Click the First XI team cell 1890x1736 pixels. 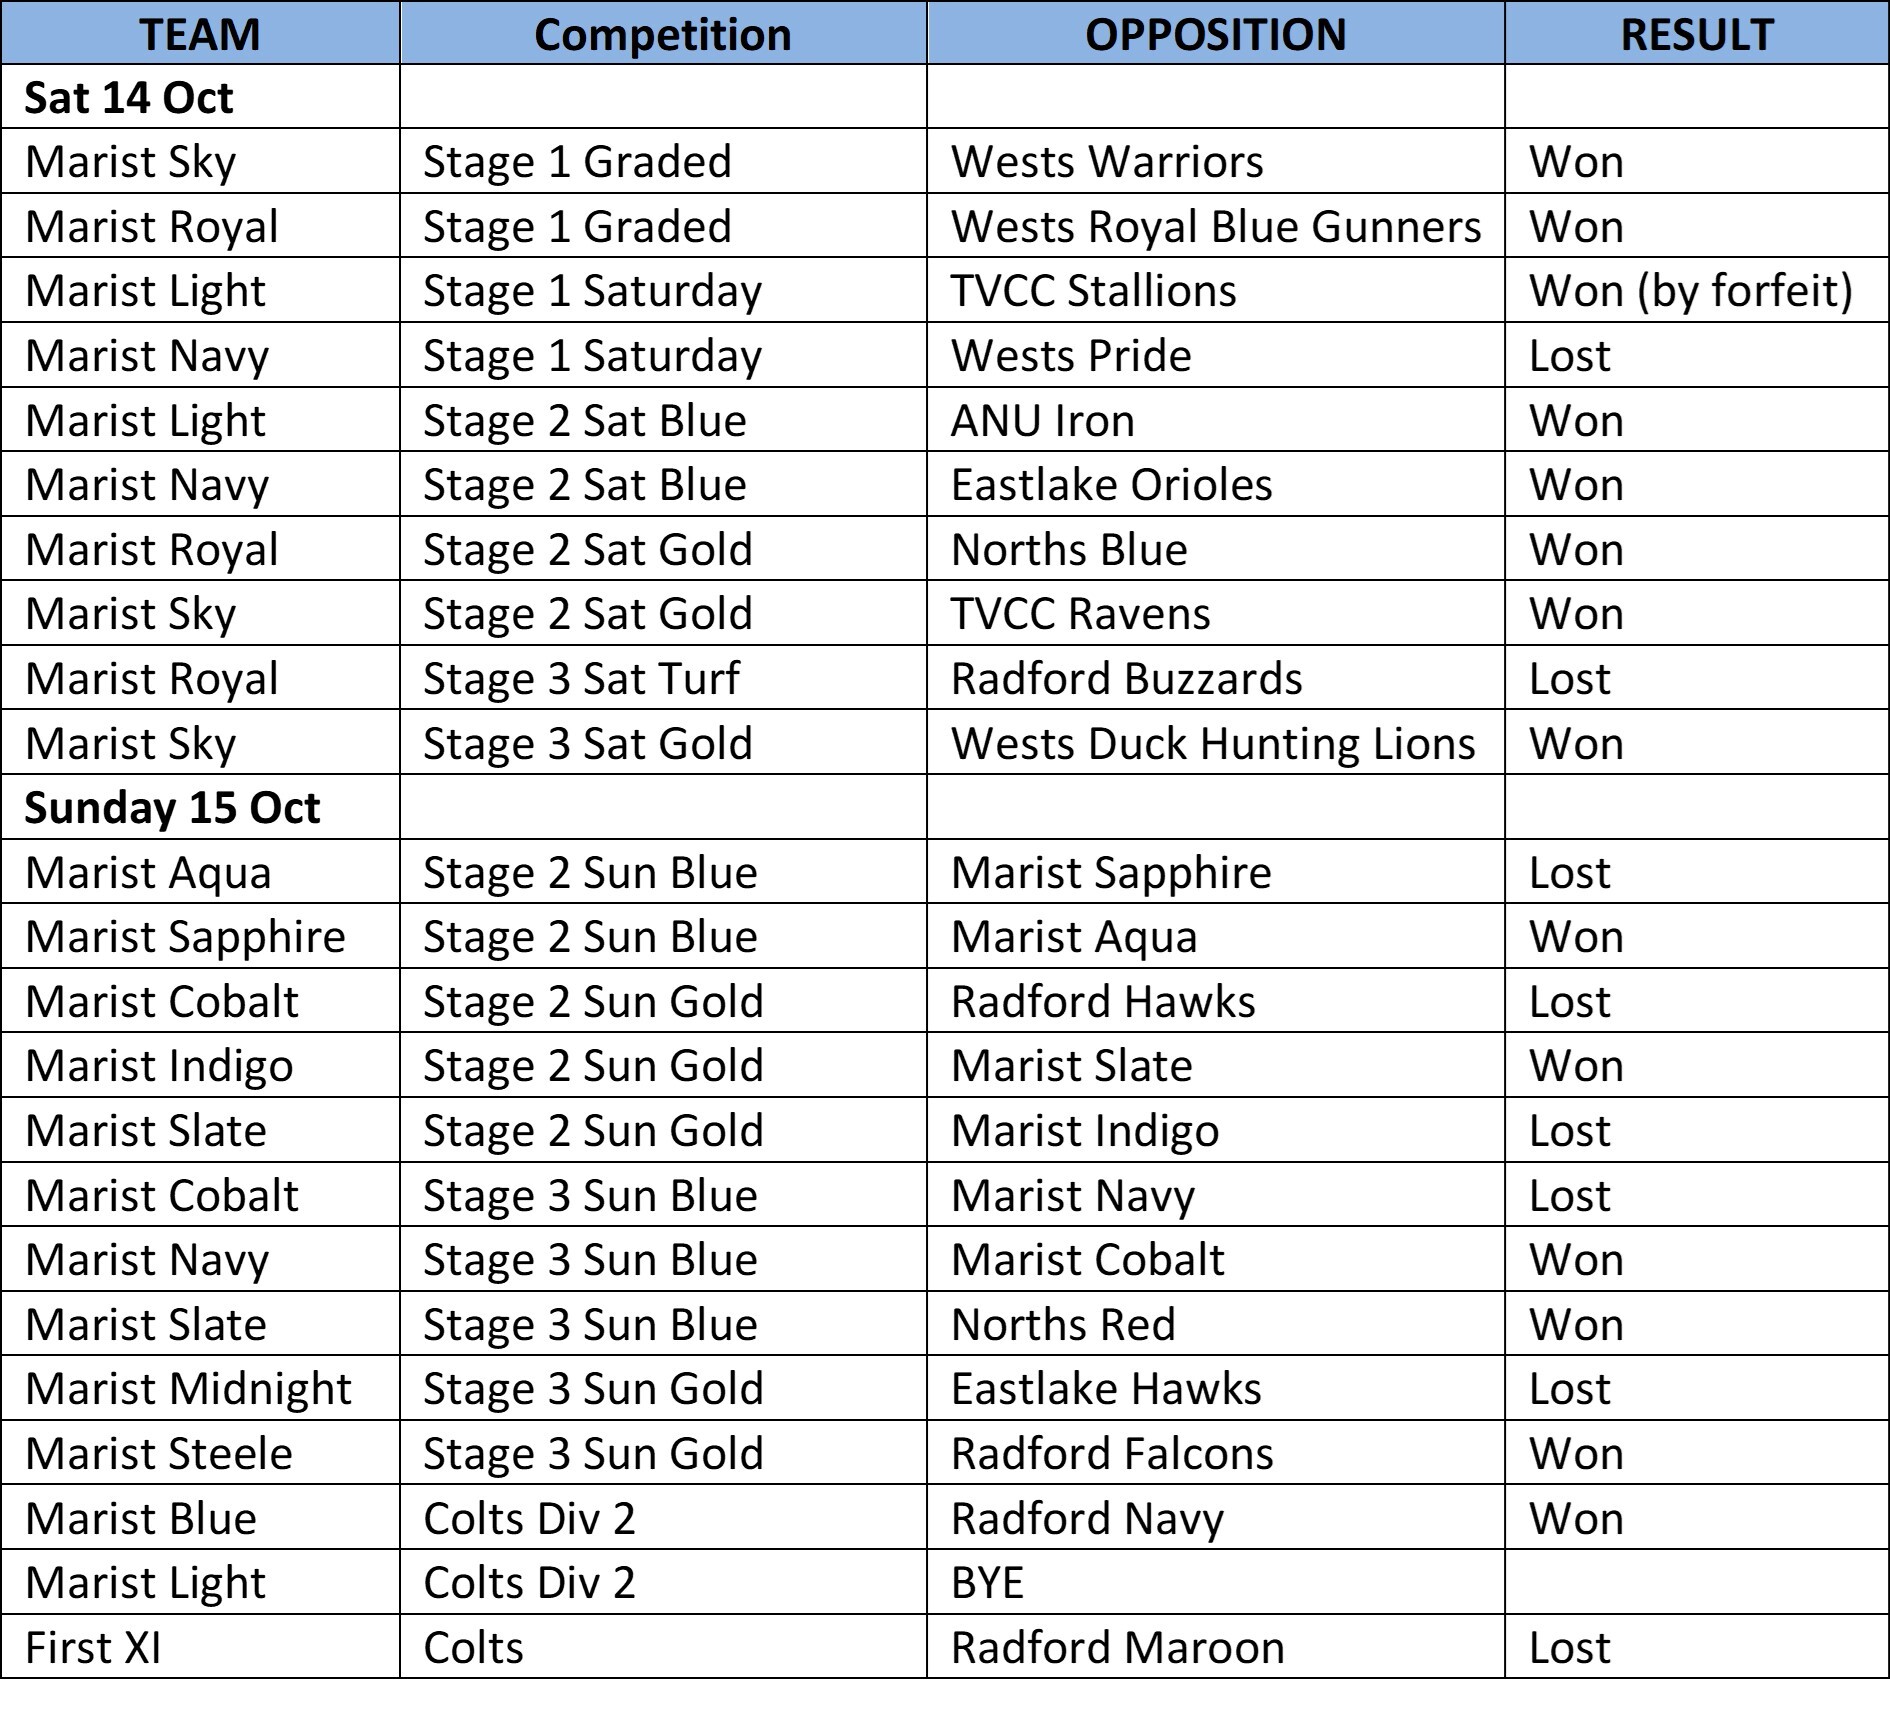[93, 1648]
